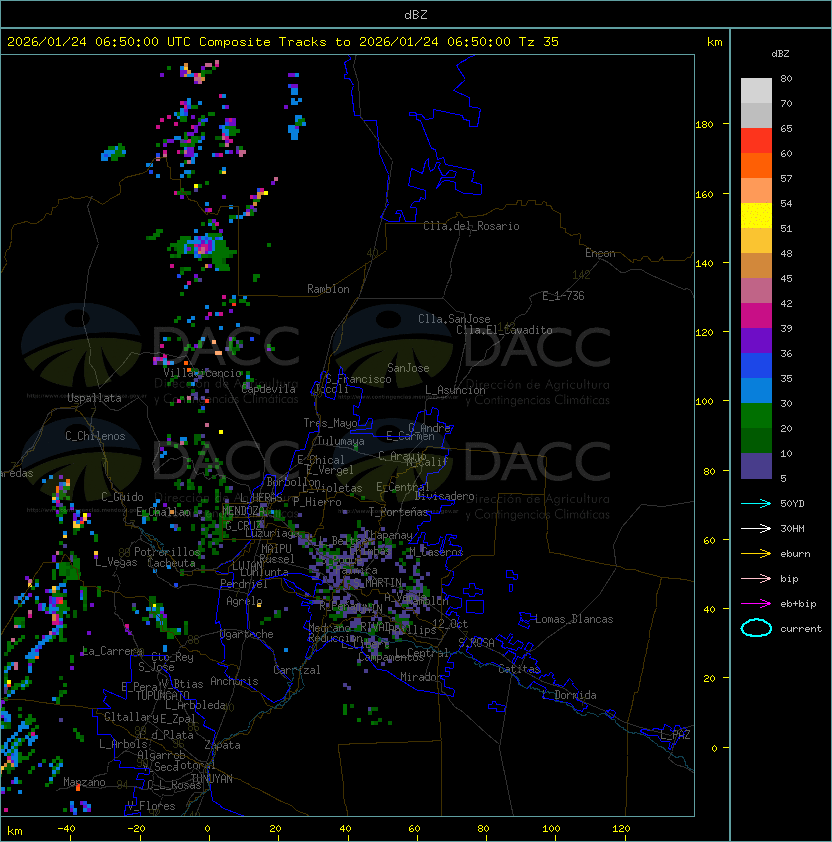
Task: Click the pink bip arrow in legend
Action: tap(756, 578)
